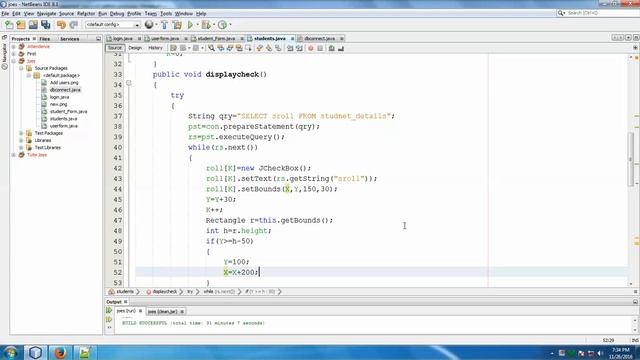Select students.java in the project tree
This screenshot has height=360, width=640.
pos(63,119)
